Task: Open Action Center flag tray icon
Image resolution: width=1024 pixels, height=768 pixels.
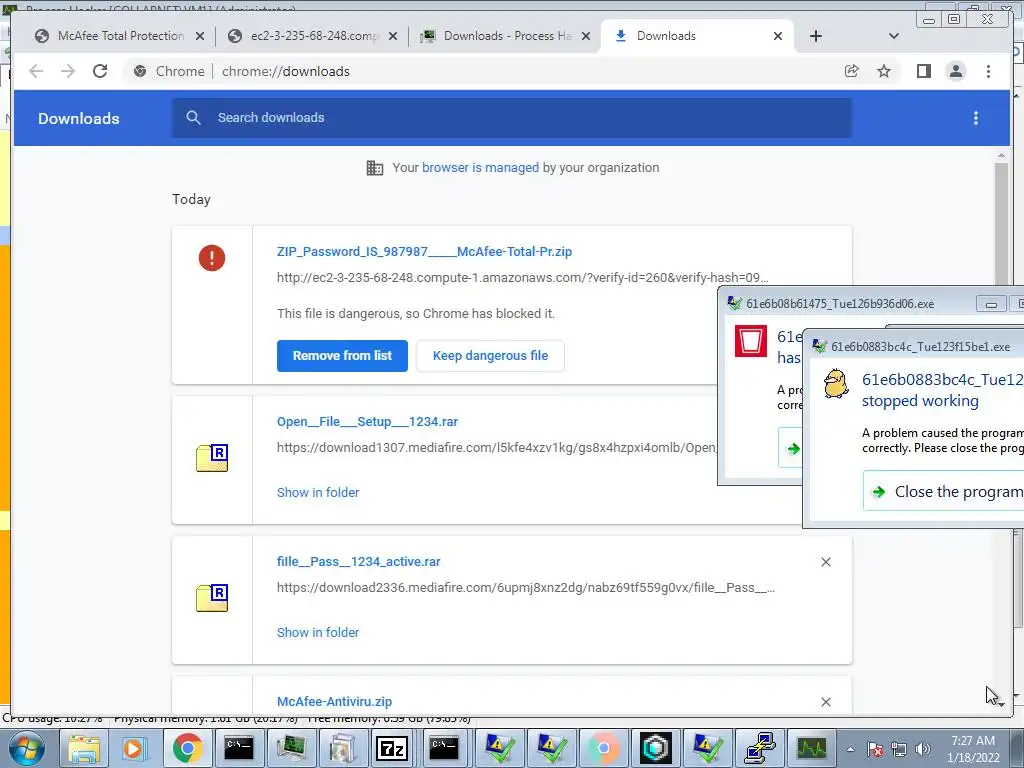Action: coord(875,749)
